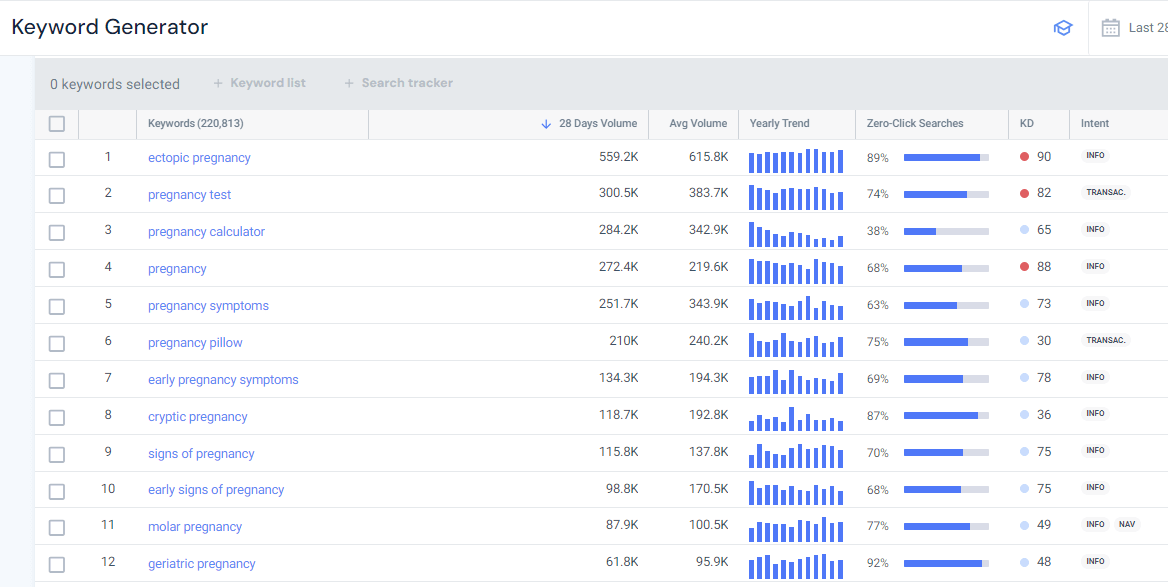Click the Search tracker button

(x=399, y=83)
